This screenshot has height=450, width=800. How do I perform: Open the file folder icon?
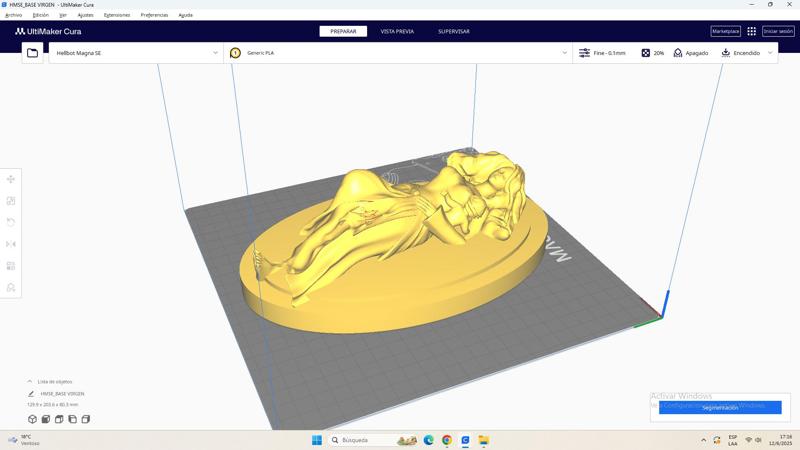click(x=32, y=53)
